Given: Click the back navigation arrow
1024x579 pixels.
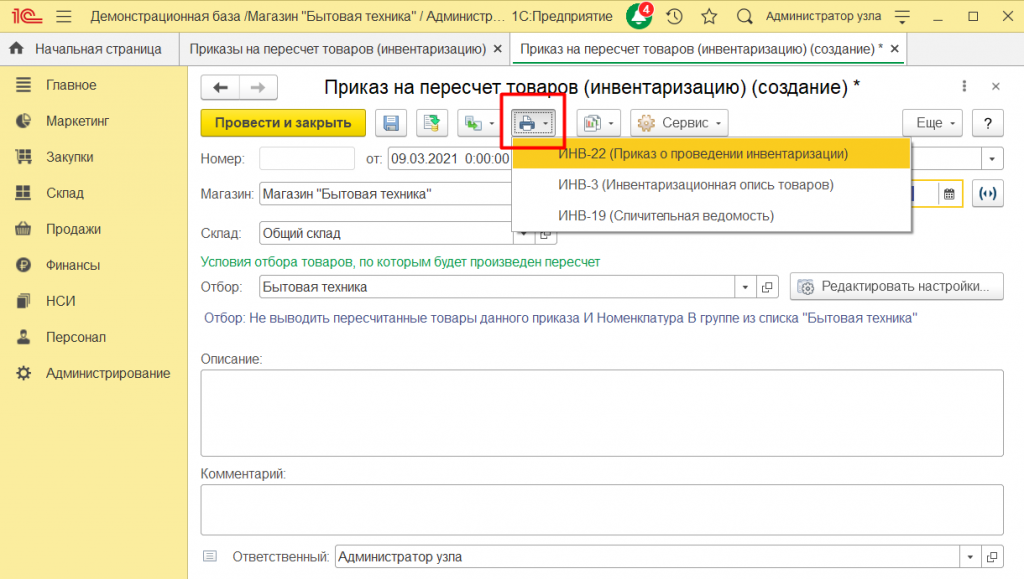Looking at the screenshot, I should (x=220, y=87).
